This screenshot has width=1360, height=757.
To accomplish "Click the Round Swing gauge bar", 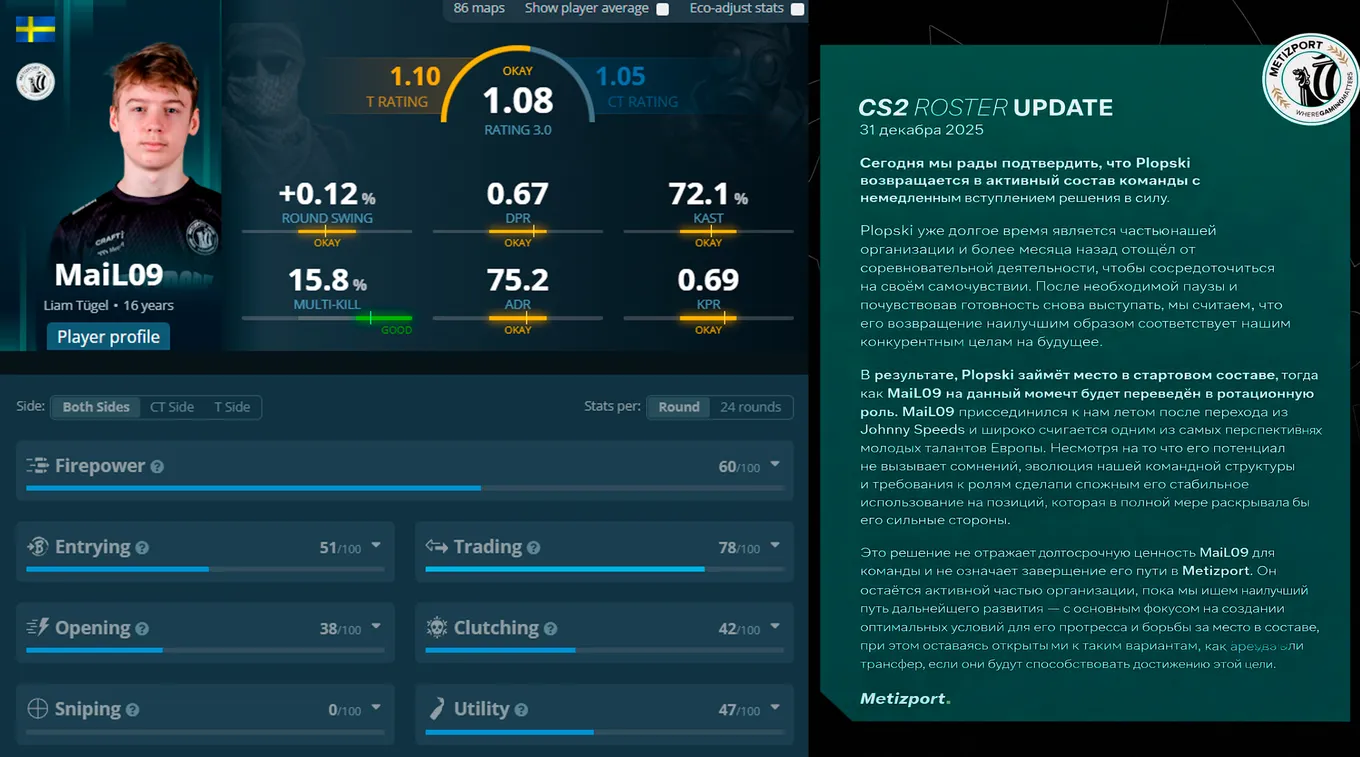I will (327, 232).
